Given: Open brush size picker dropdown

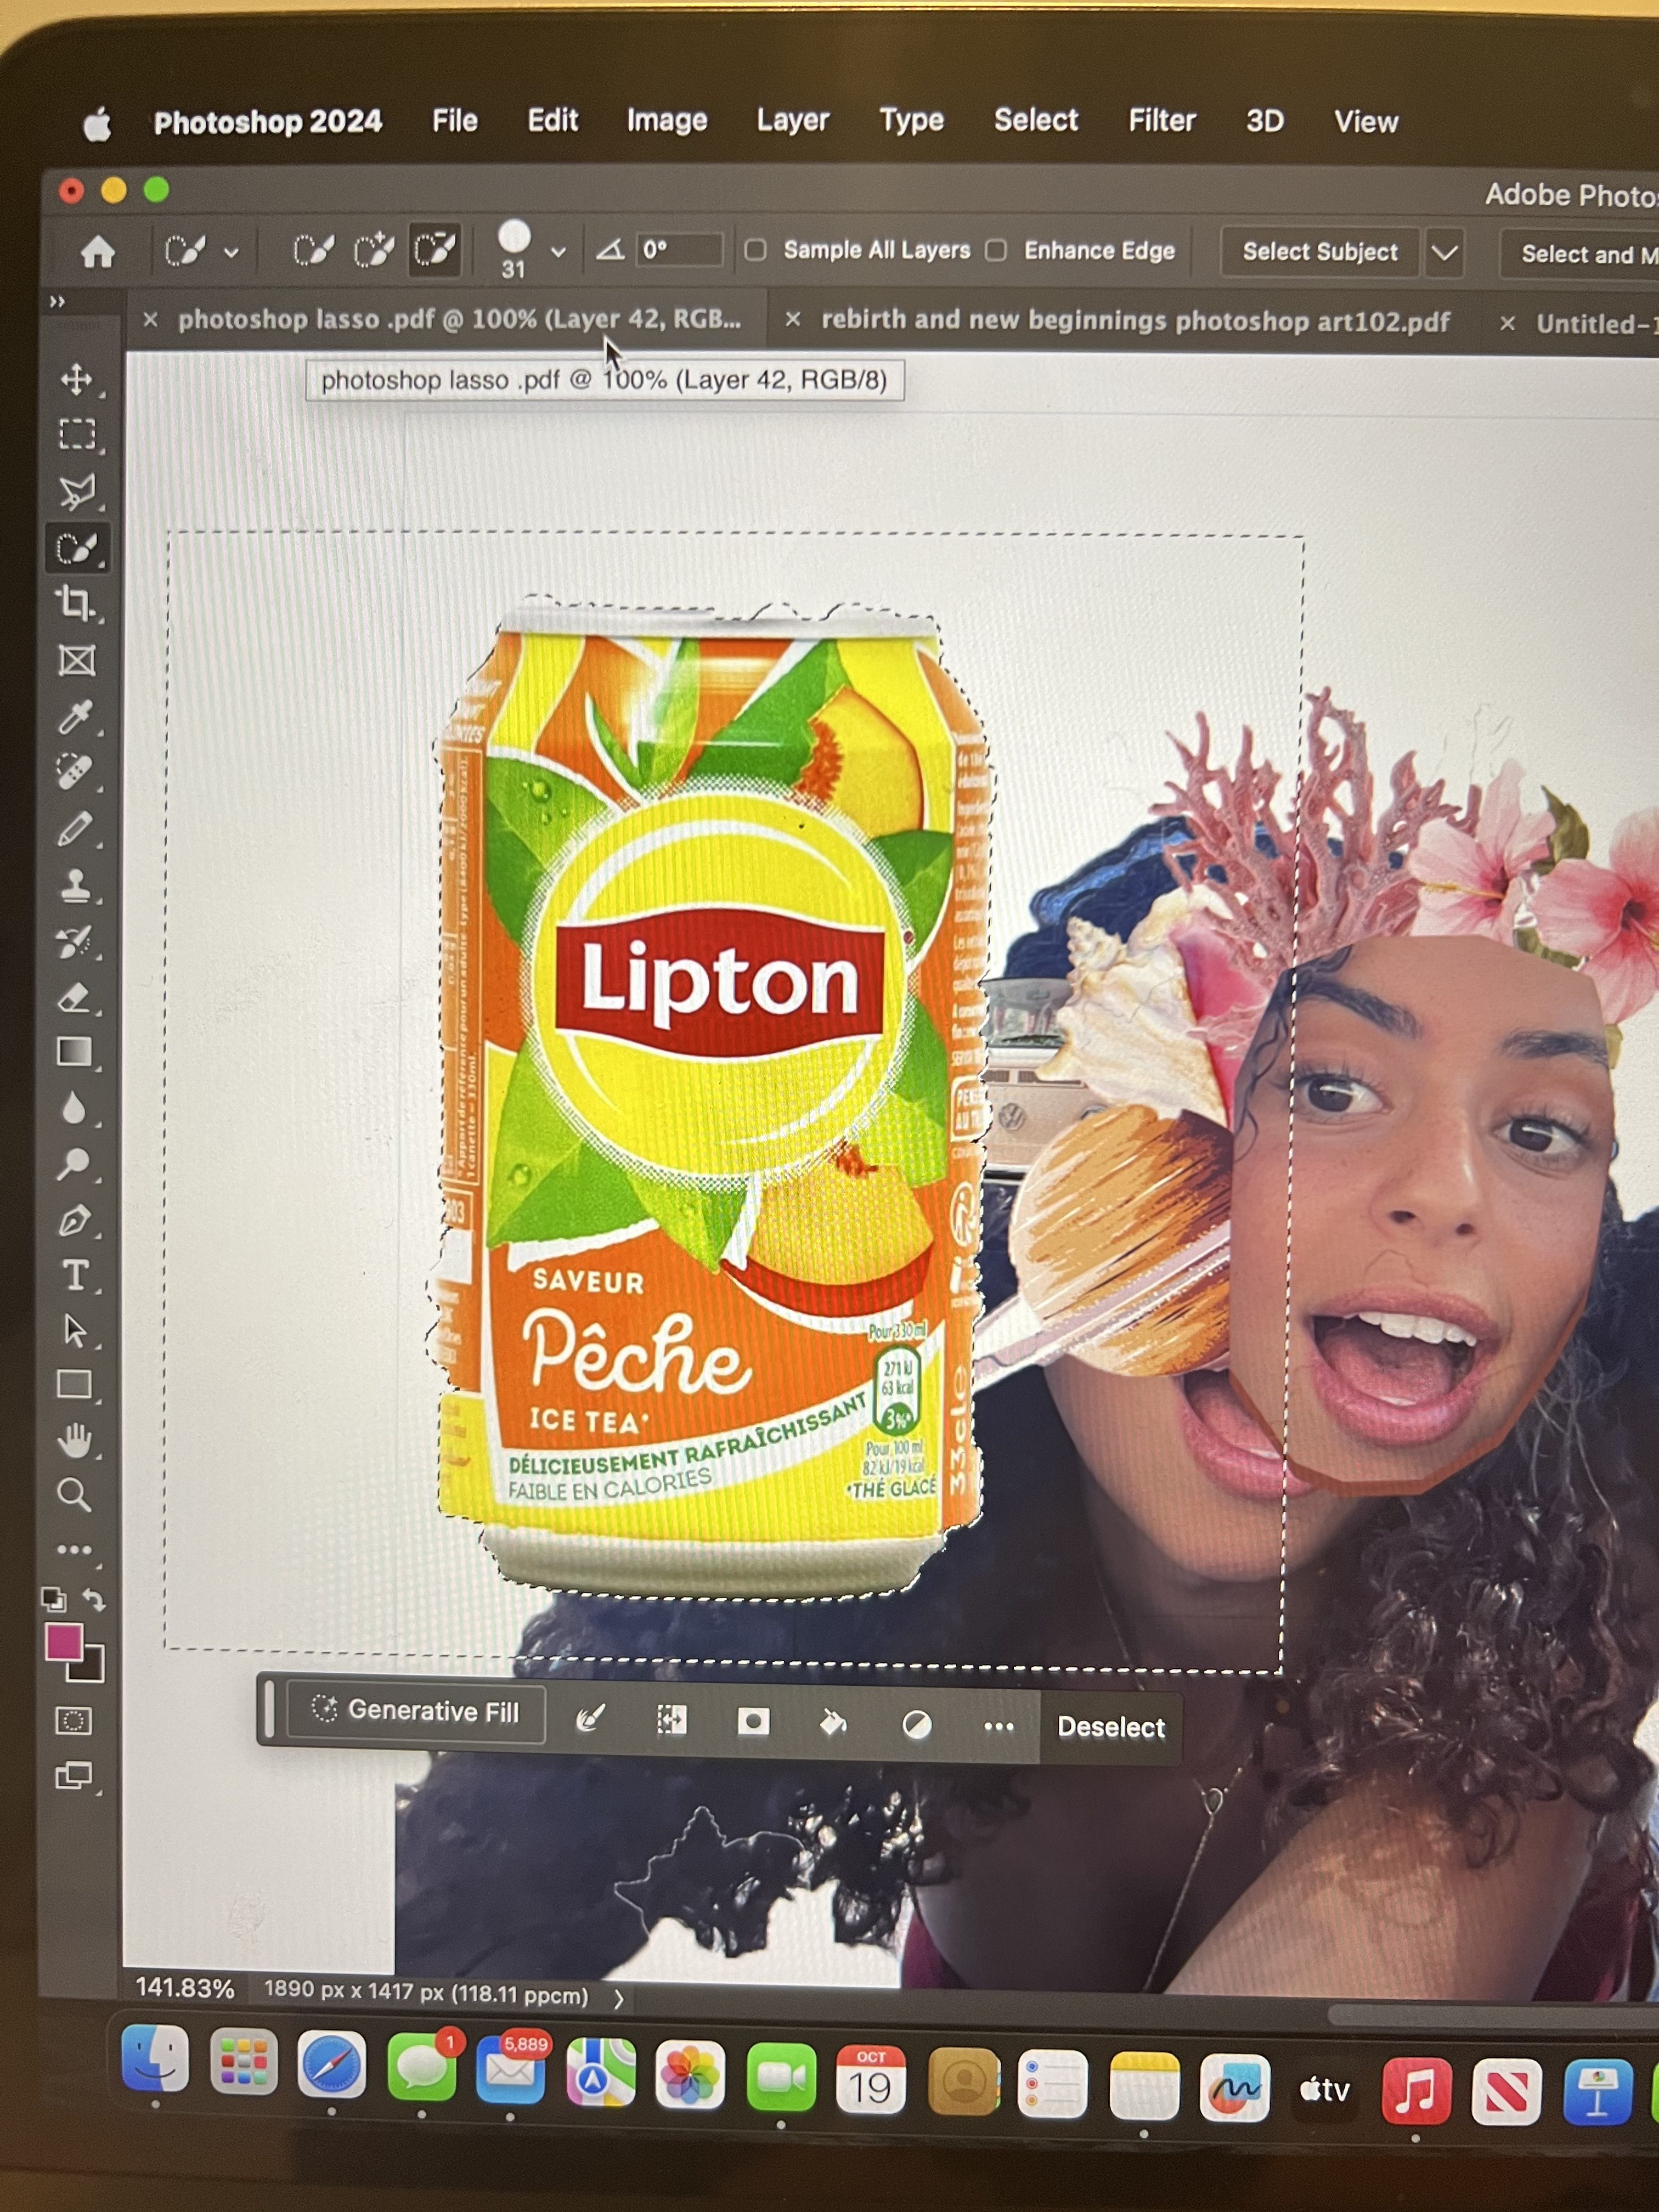Looking at the screenshot, I should click(558, 252).
